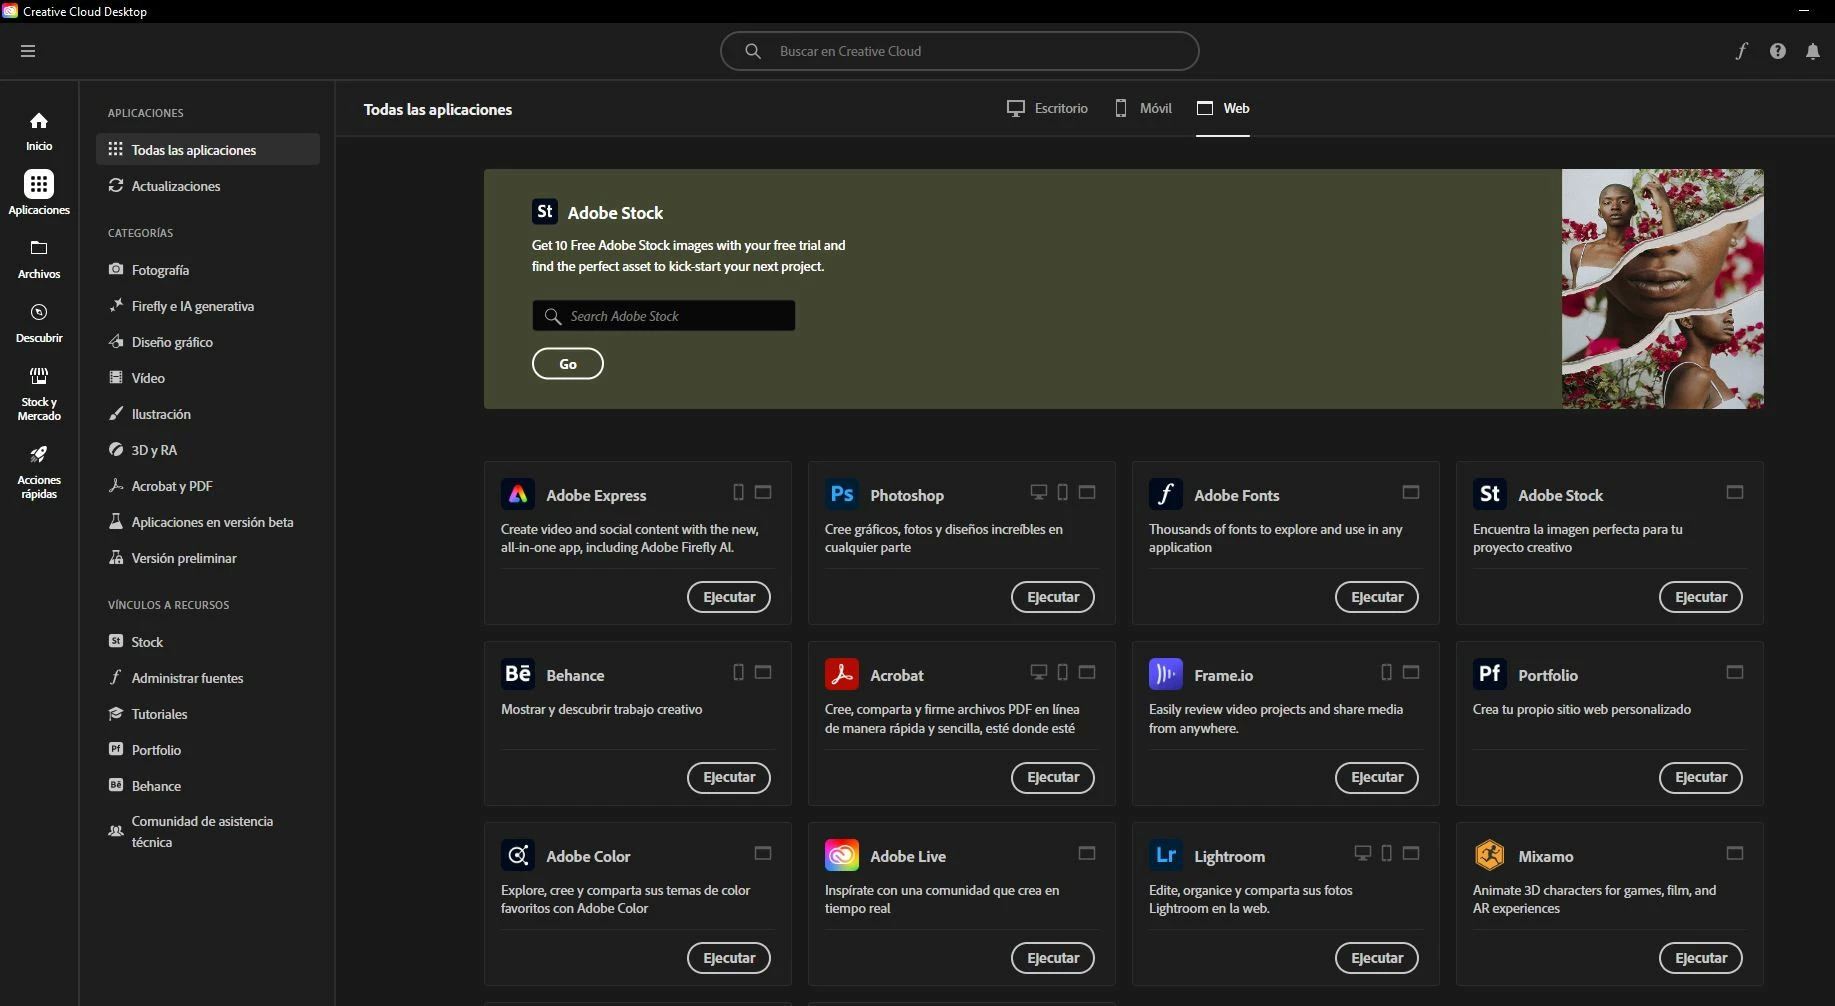Image resolution: width=1835 pixels, height=1006 pixels.
Task: Click the Adobe Stock St card icon
Action: tap(1490, 494)
